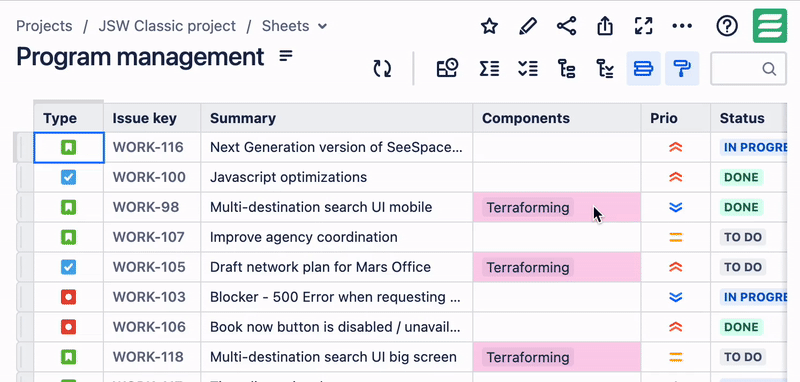Open the help question mark
This screenshot has height=382, width=800.
[x=727, y=26]
